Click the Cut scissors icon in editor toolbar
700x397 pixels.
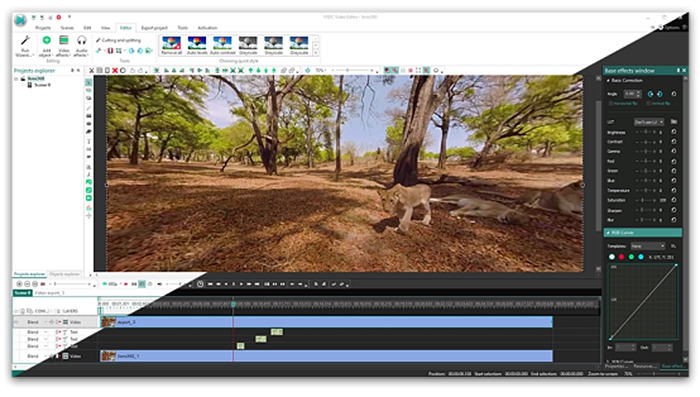coord(92,71)
